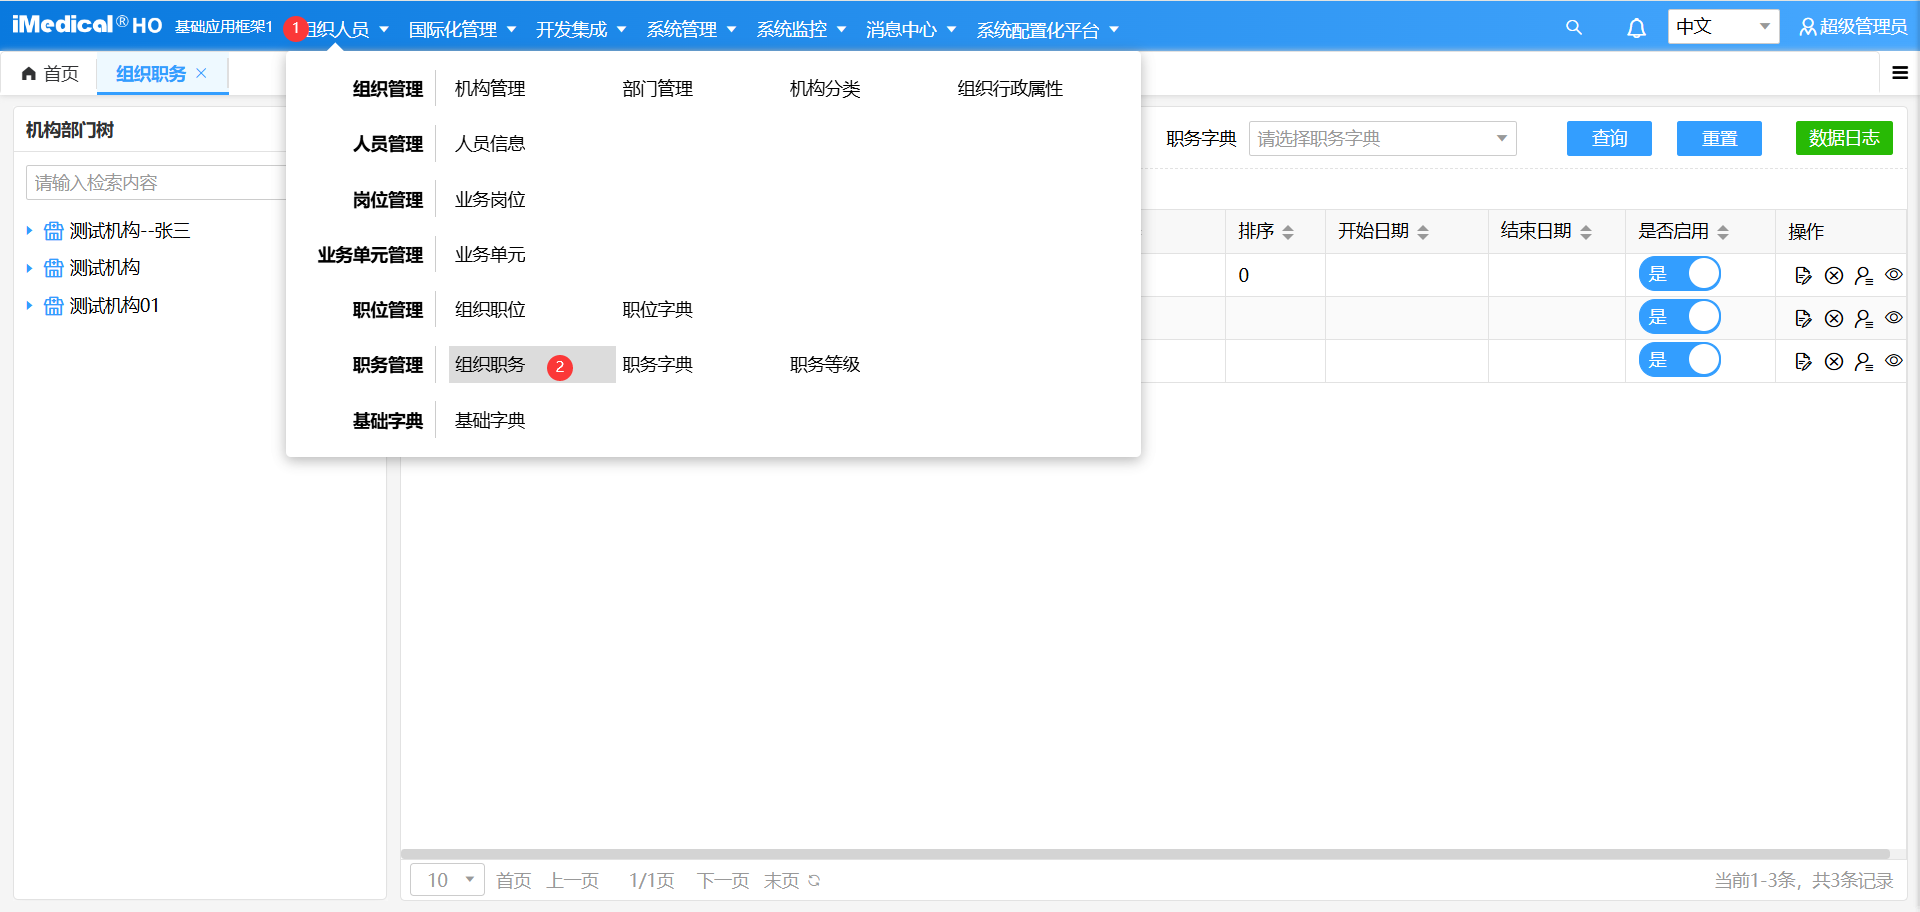Click the 数据日志 button
The image size is (1920, 912).
click(x=1844, y=138)
